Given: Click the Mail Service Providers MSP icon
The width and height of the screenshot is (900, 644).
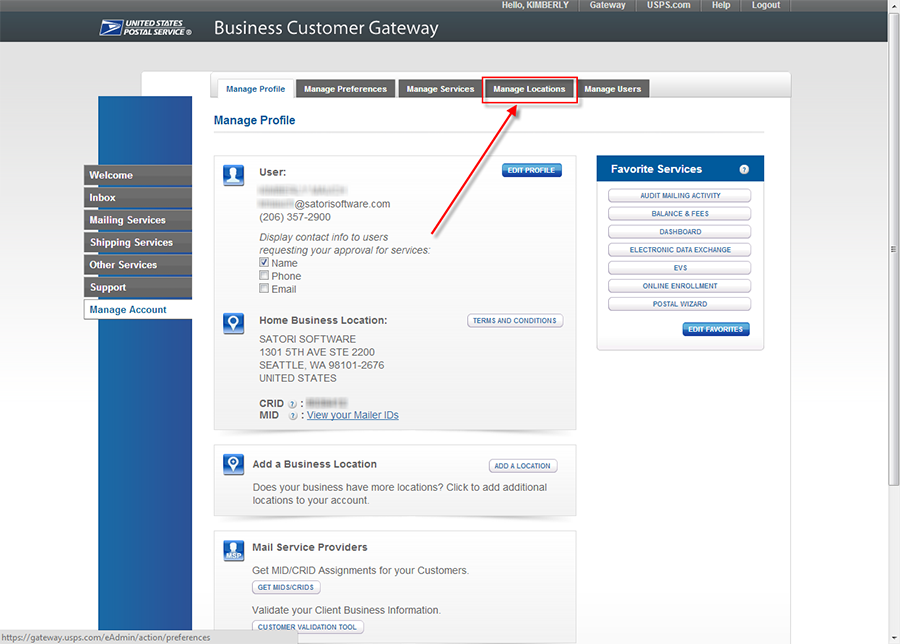Looking at the screenshot, I should coord(233,549).
